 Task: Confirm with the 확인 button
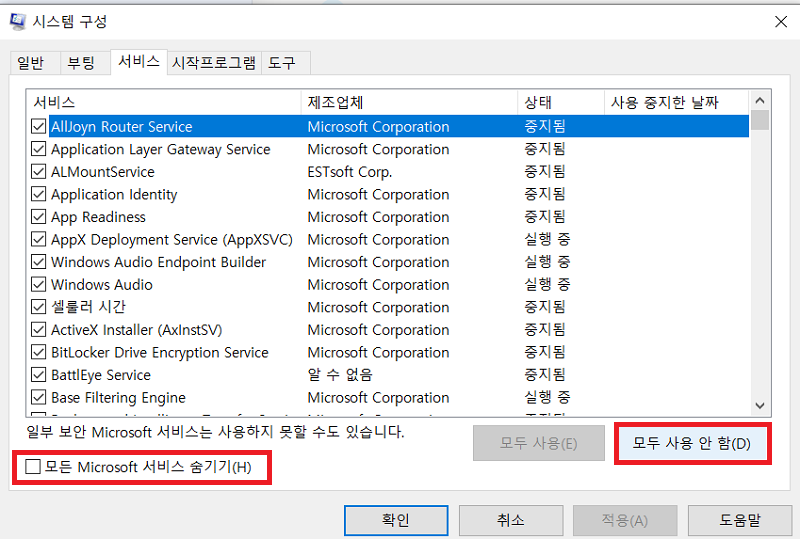pos(396,520)
